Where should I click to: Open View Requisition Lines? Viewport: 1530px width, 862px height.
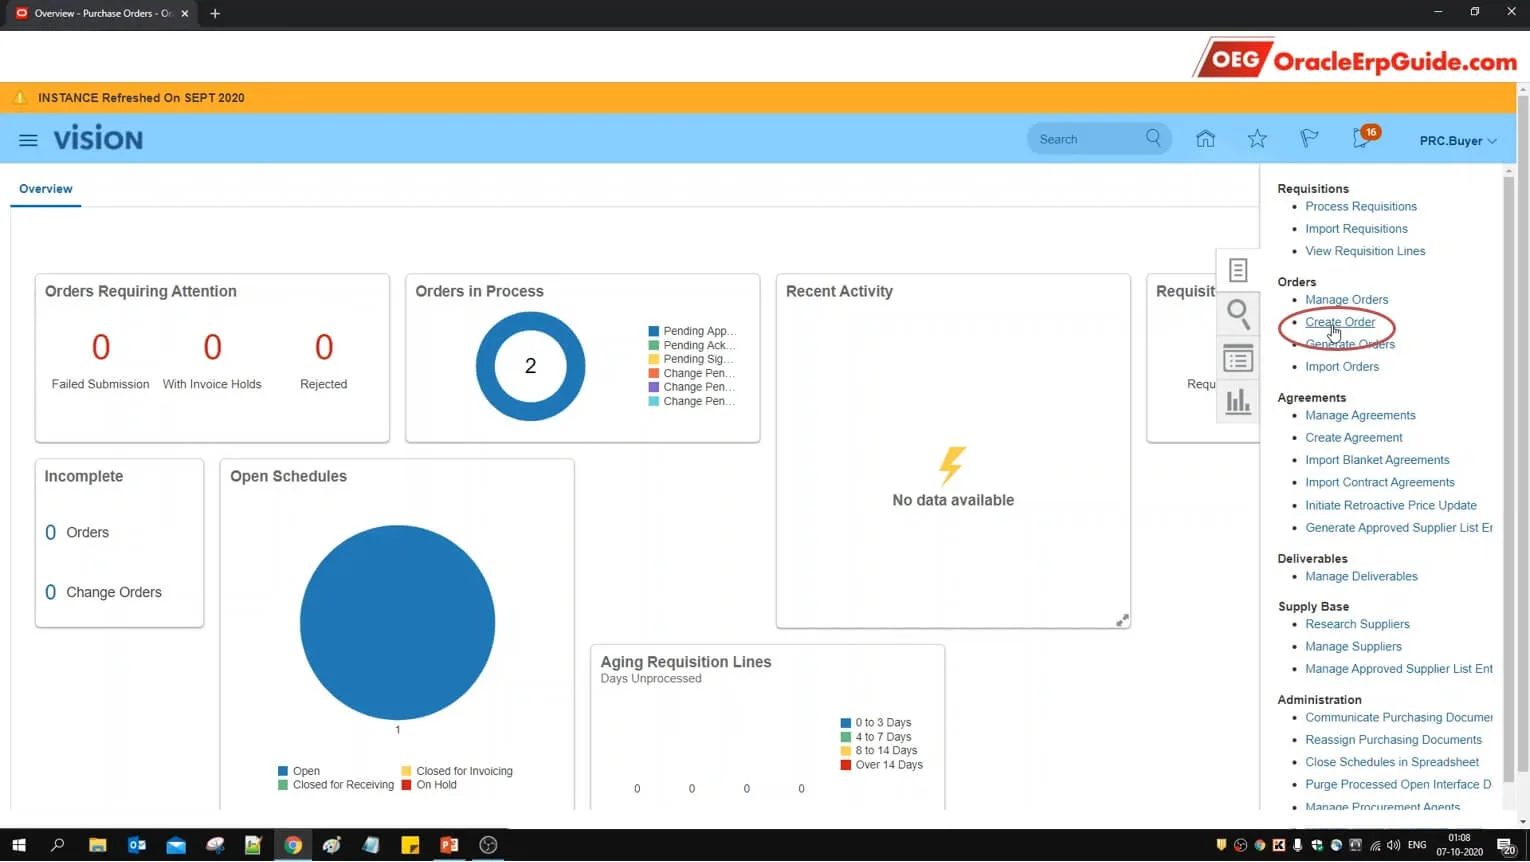1365,251
